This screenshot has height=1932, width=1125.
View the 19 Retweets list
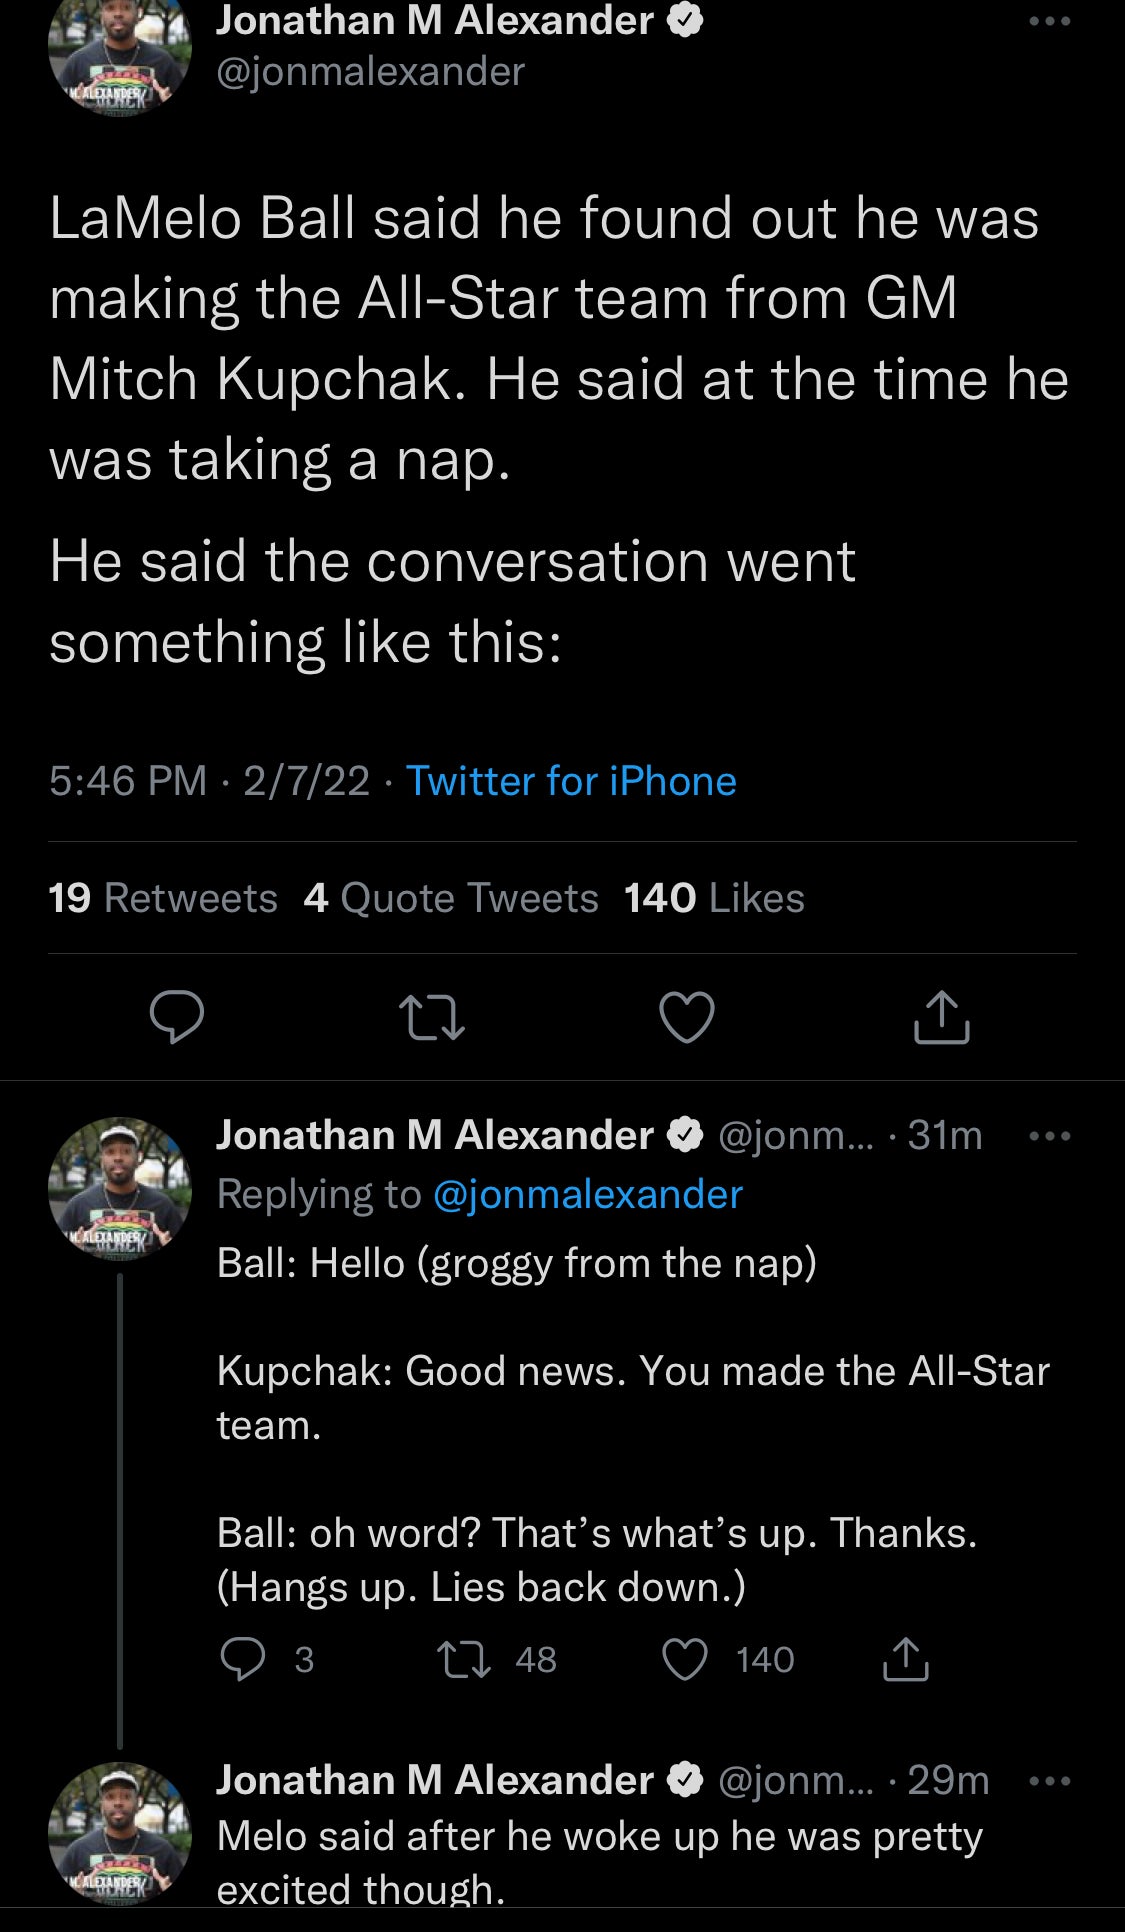(163, 898)
